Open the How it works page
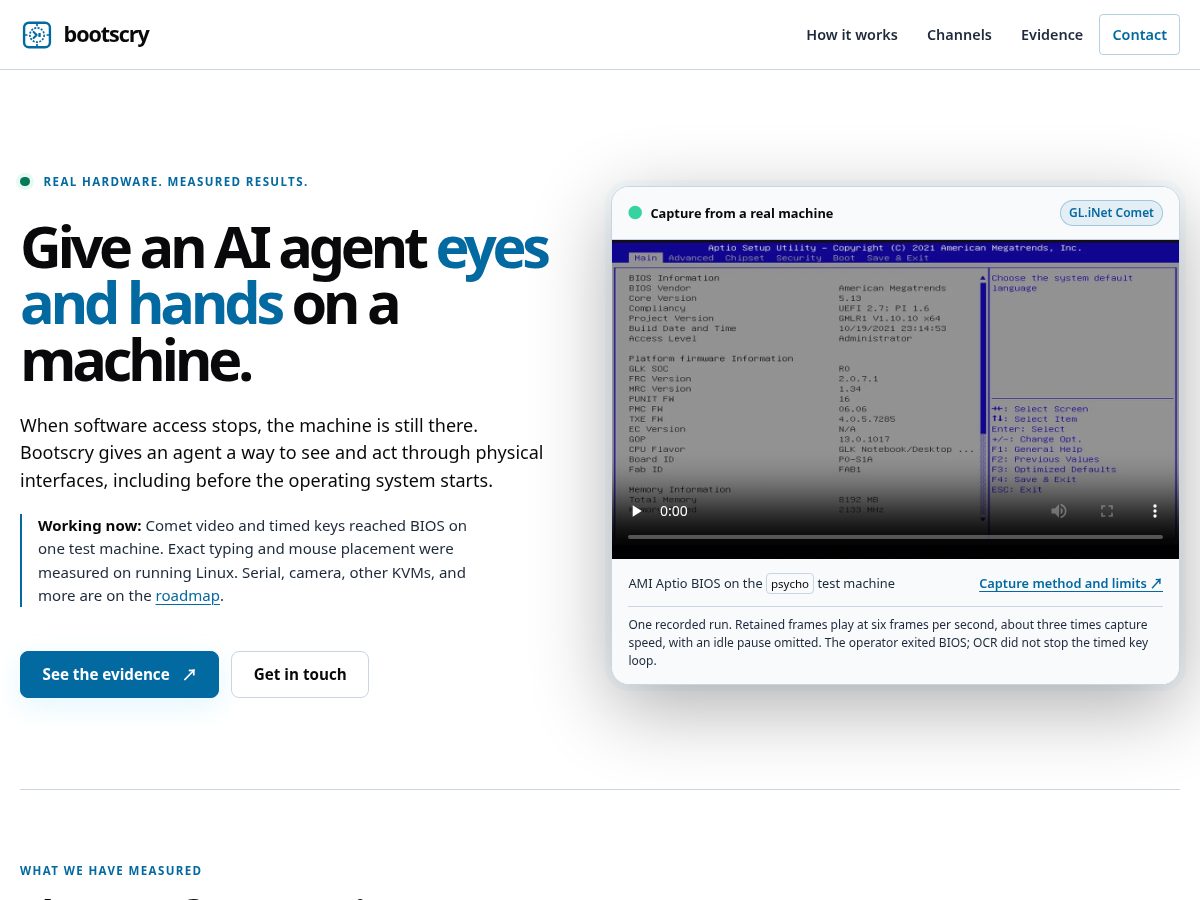Viewport: 1200px width, 900px height. click(852, 35)
